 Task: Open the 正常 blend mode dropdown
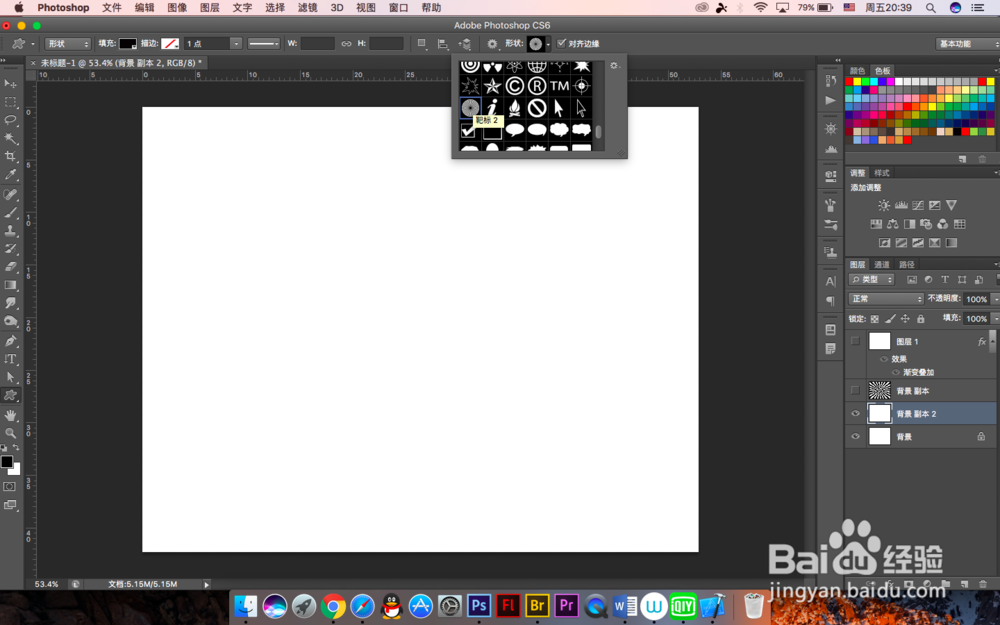[x=886, y=298]
